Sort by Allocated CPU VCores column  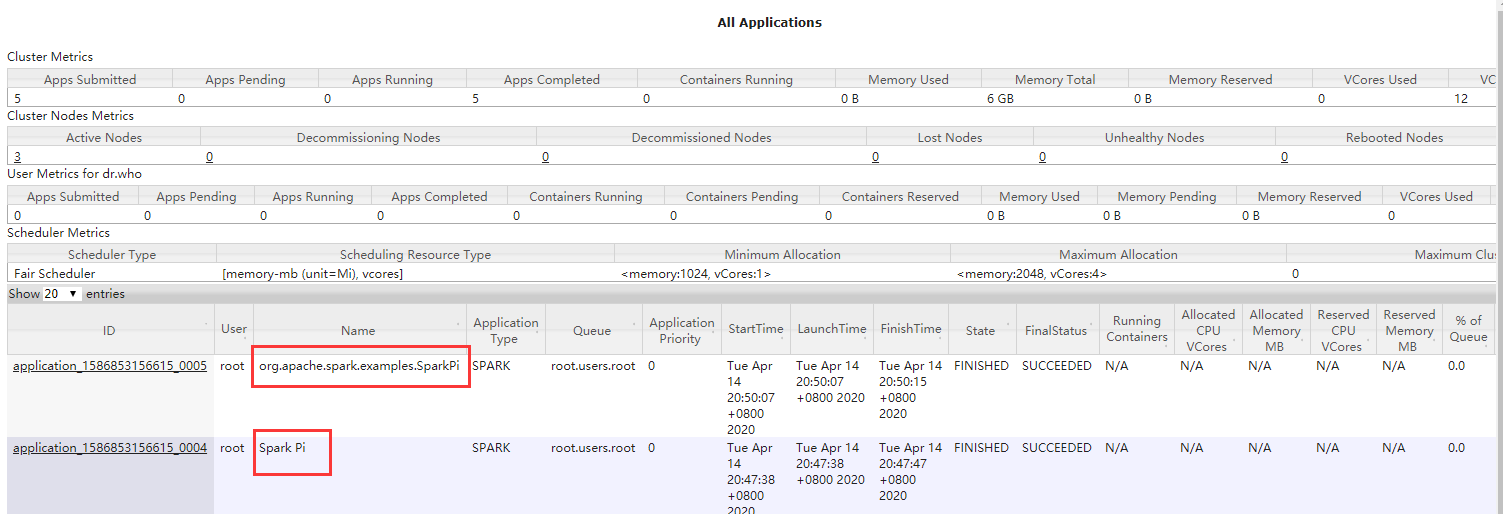tap(1208, 330)
